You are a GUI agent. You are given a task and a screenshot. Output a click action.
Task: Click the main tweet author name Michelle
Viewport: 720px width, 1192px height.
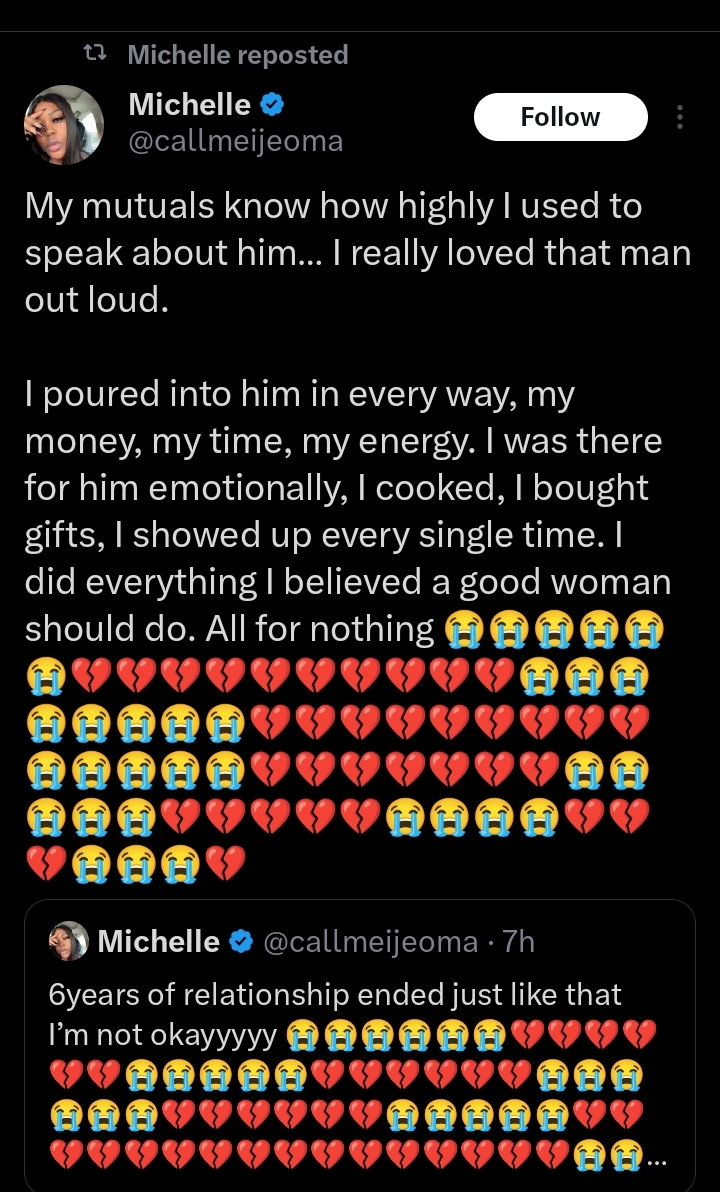(190, 104)
